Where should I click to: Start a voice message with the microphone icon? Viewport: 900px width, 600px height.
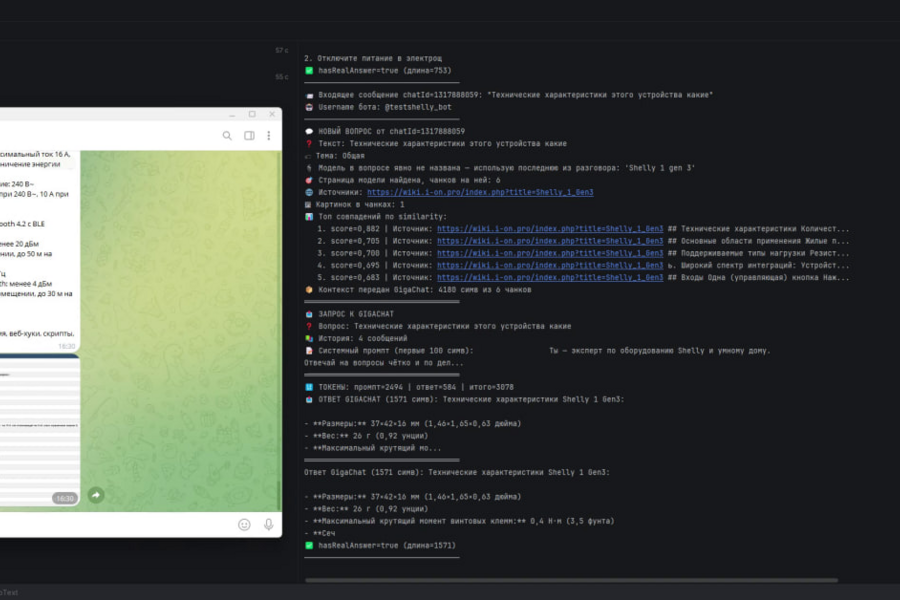point(268,525)
